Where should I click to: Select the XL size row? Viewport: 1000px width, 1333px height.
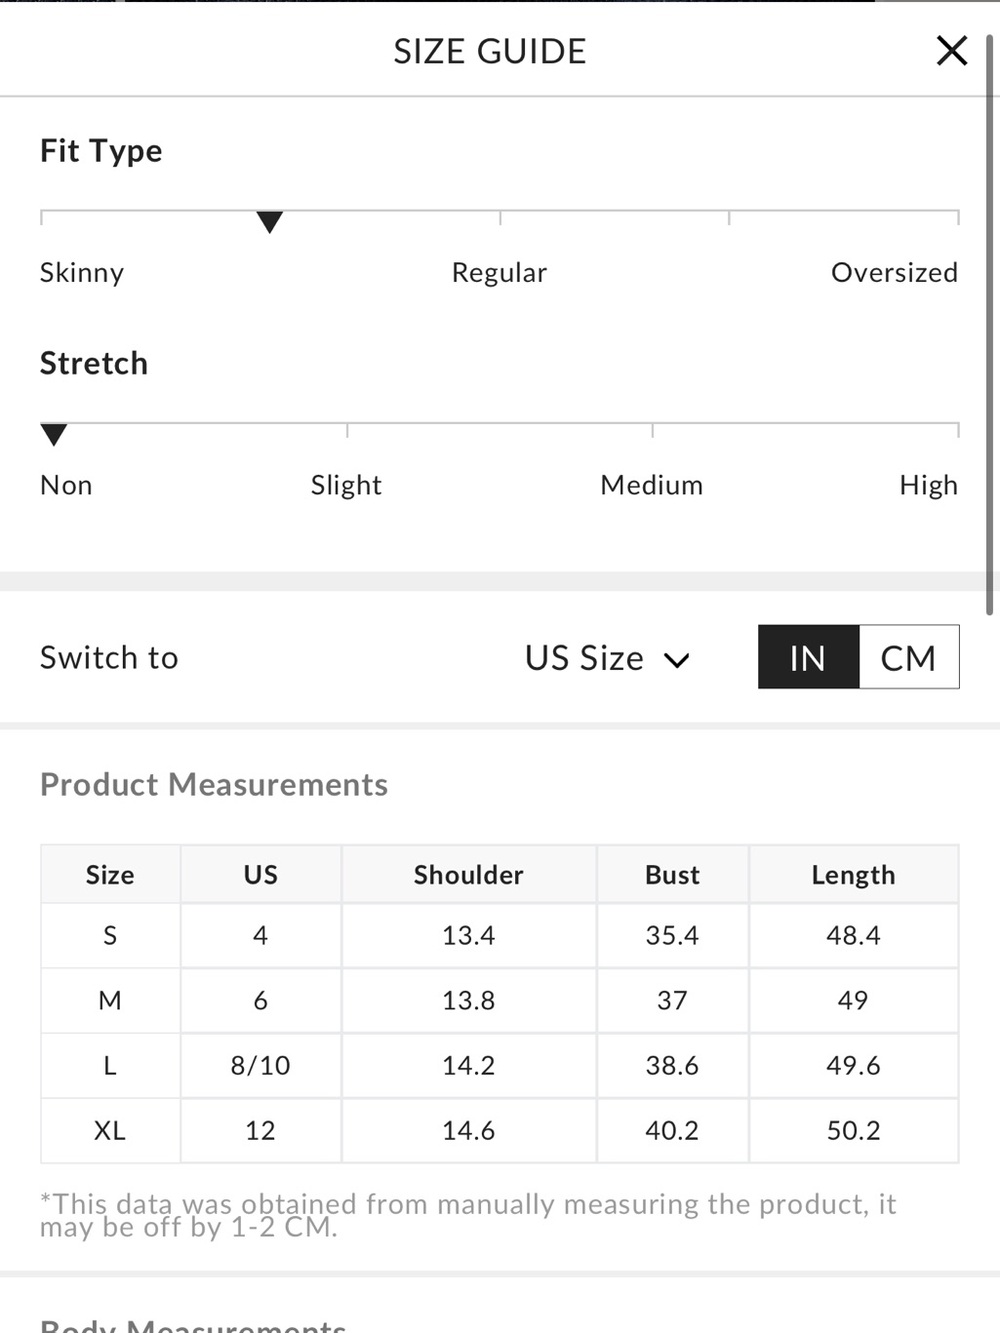(499, 1130)
